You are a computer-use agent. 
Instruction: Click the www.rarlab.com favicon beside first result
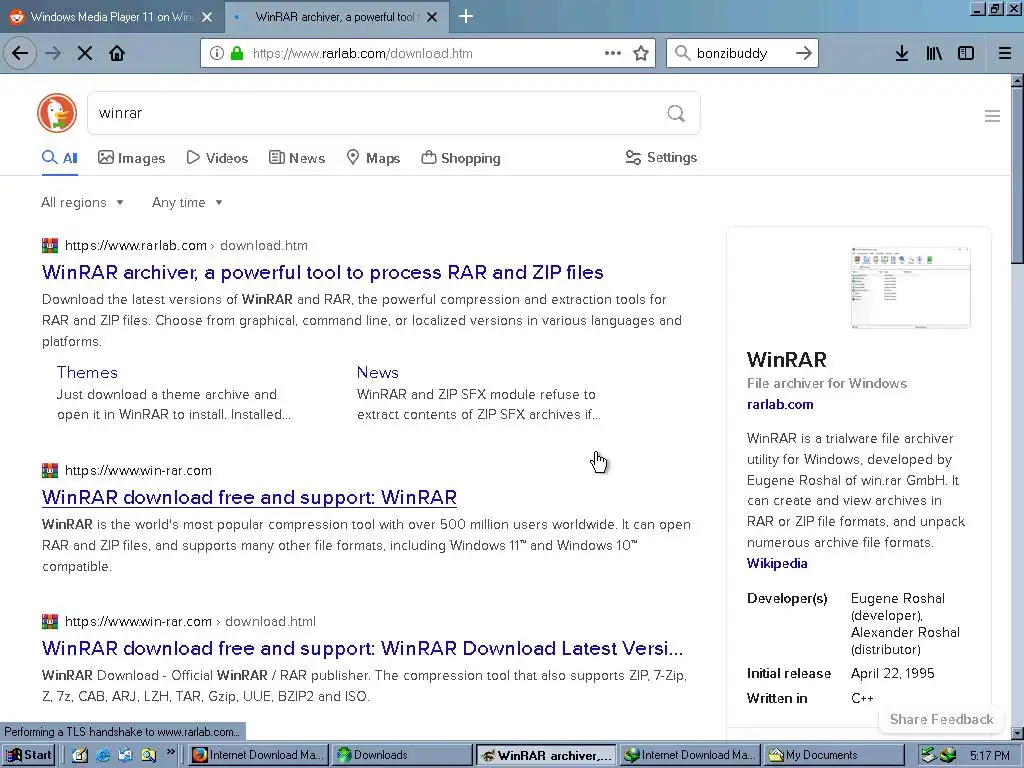coord(50,246)
